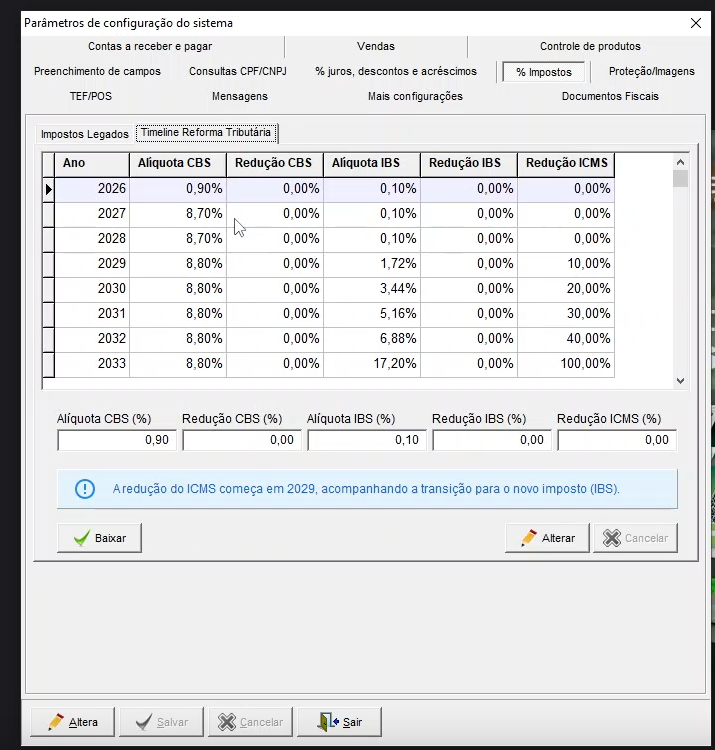Go to the Controle de produtos tab
Screen dimensions: 715x750
click(x=590, y=46)
